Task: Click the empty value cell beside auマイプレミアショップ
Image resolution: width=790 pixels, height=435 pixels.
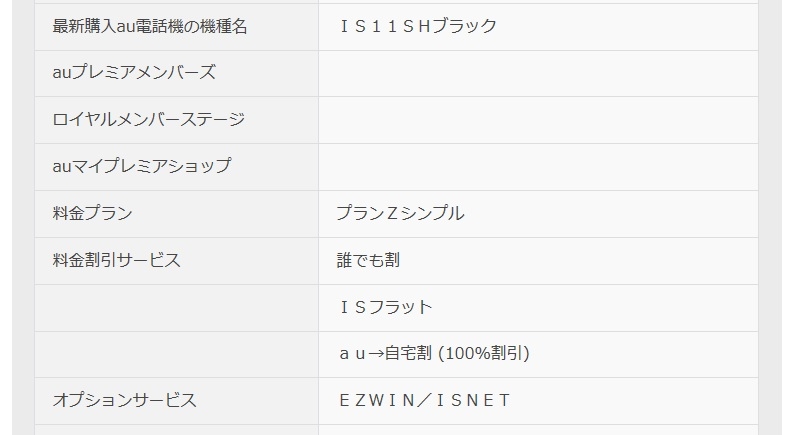Action: click(538, 167)
